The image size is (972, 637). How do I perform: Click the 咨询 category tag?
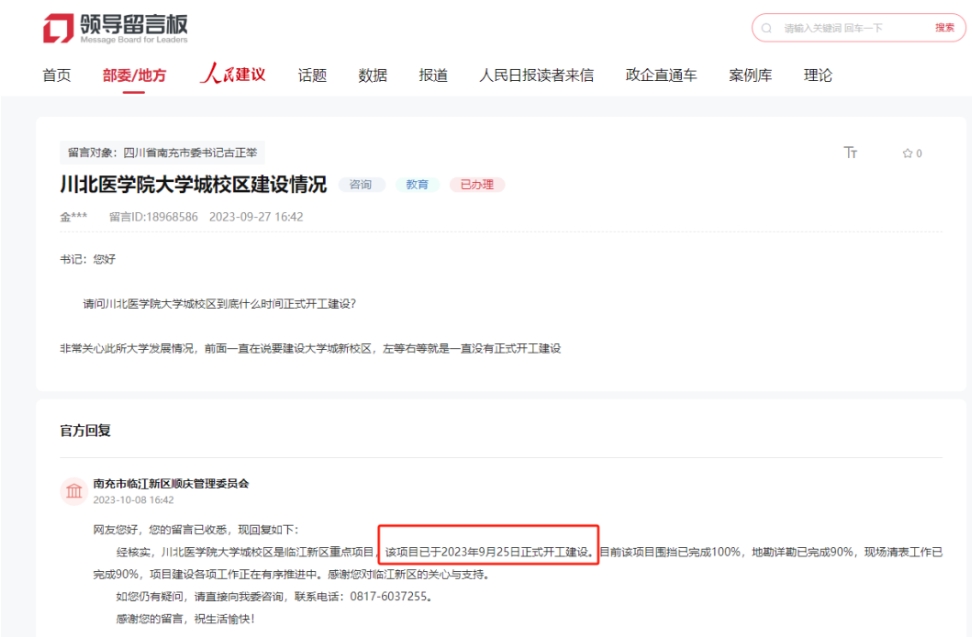[x=361, y=184]
